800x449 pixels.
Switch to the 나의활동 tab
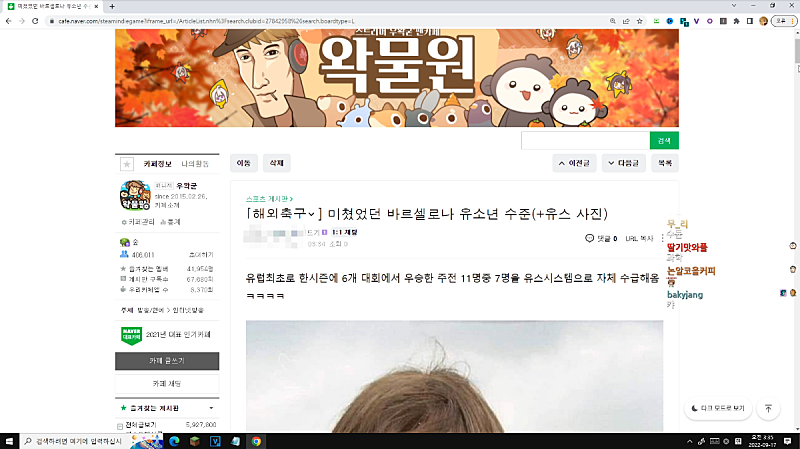[195, 164]
